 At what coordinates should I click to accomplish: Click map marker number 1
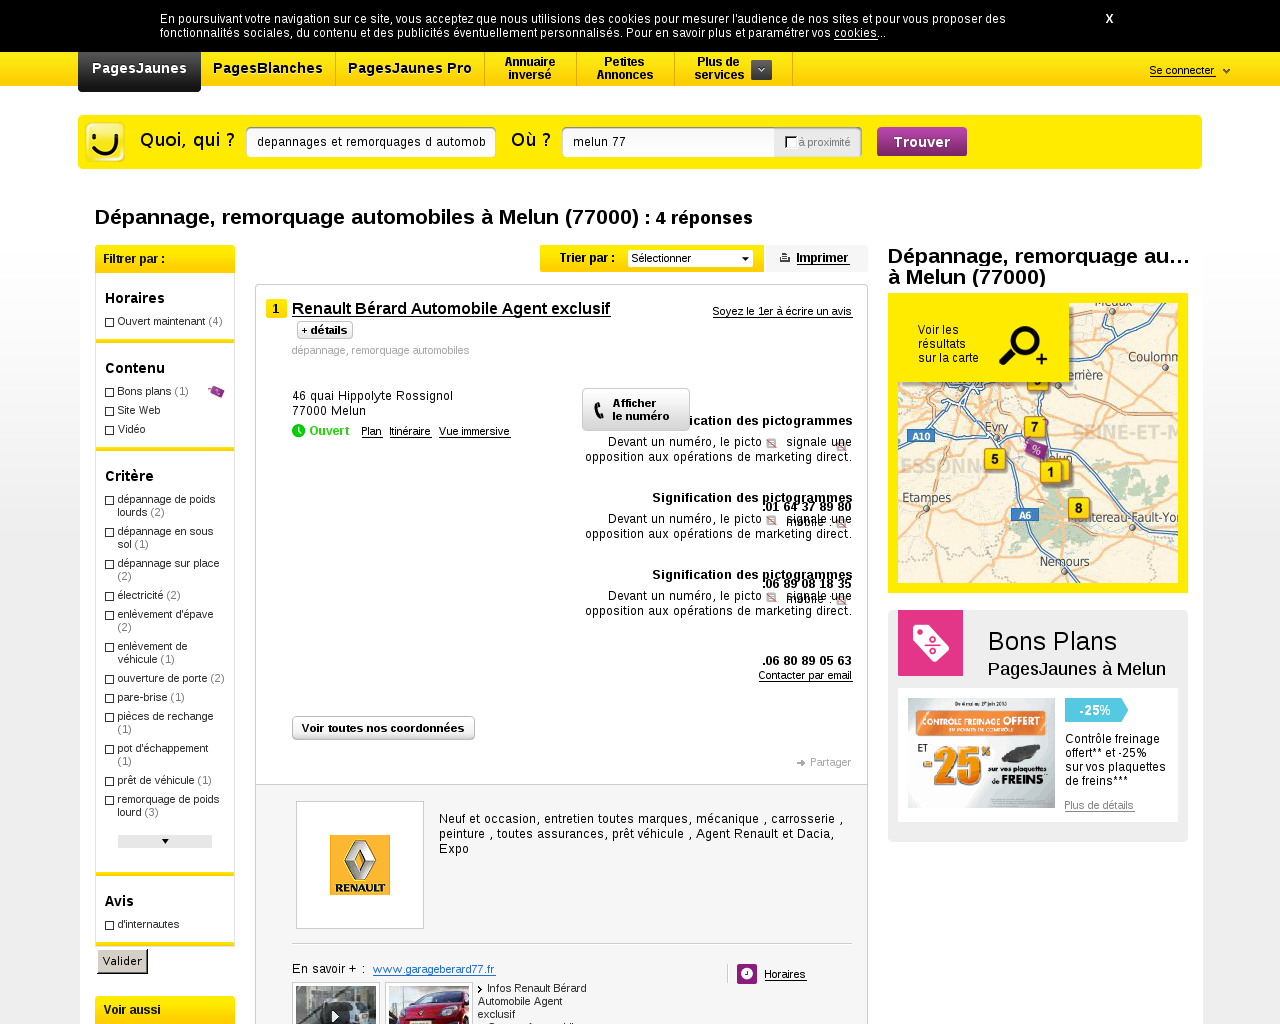(x=1051, y=472)
